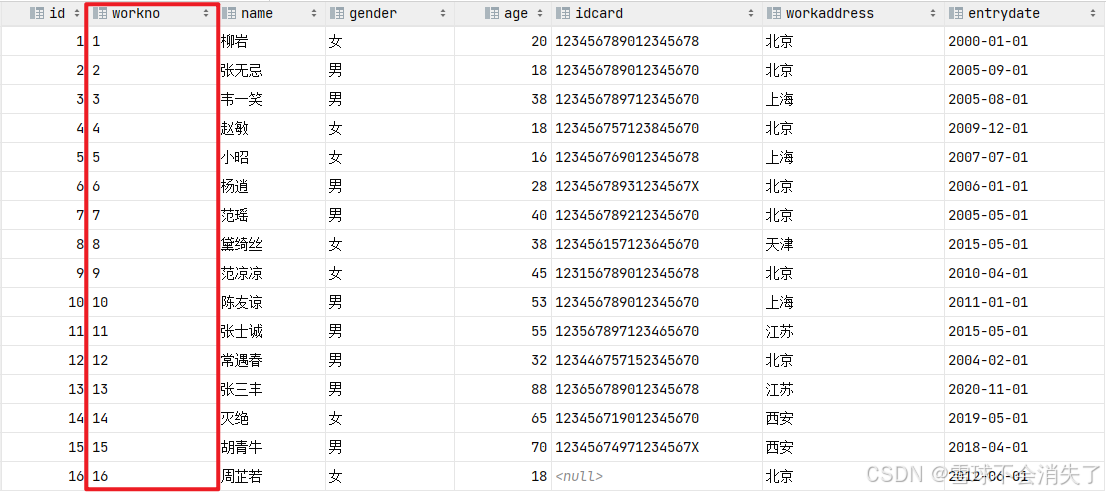Click idcard 123456157123645670
The height and width of the screenshot is (494, 1106).
[627, 244]
